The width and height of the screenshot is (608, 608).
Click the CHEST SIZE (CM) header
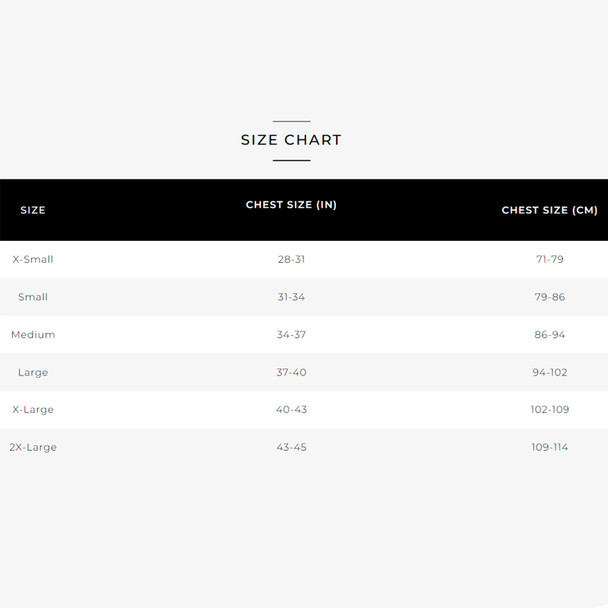pyautogui.click(x=549, y=210)
